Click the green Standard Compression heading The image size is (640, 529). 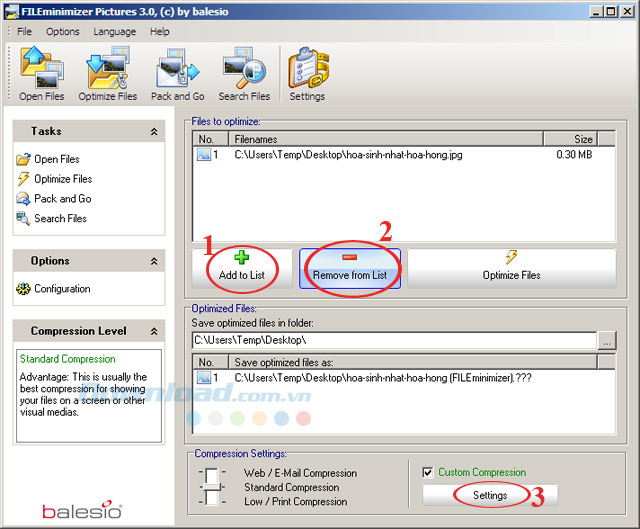[68, 359]
